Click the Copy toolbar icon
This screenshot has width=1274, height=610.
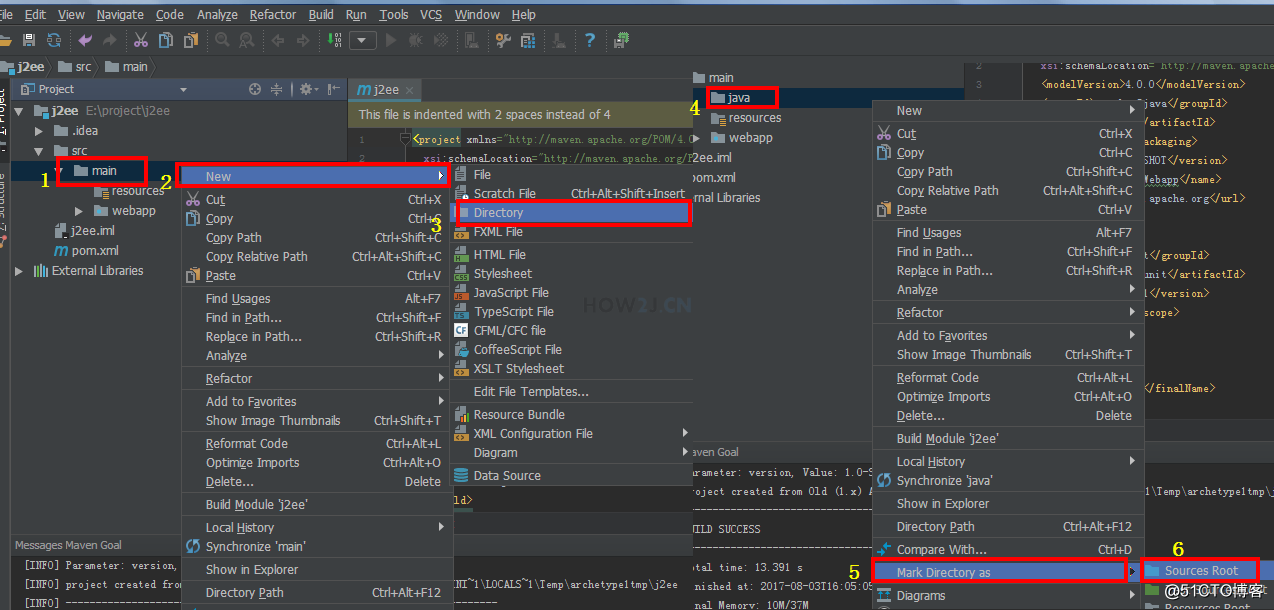click(165, 40)
